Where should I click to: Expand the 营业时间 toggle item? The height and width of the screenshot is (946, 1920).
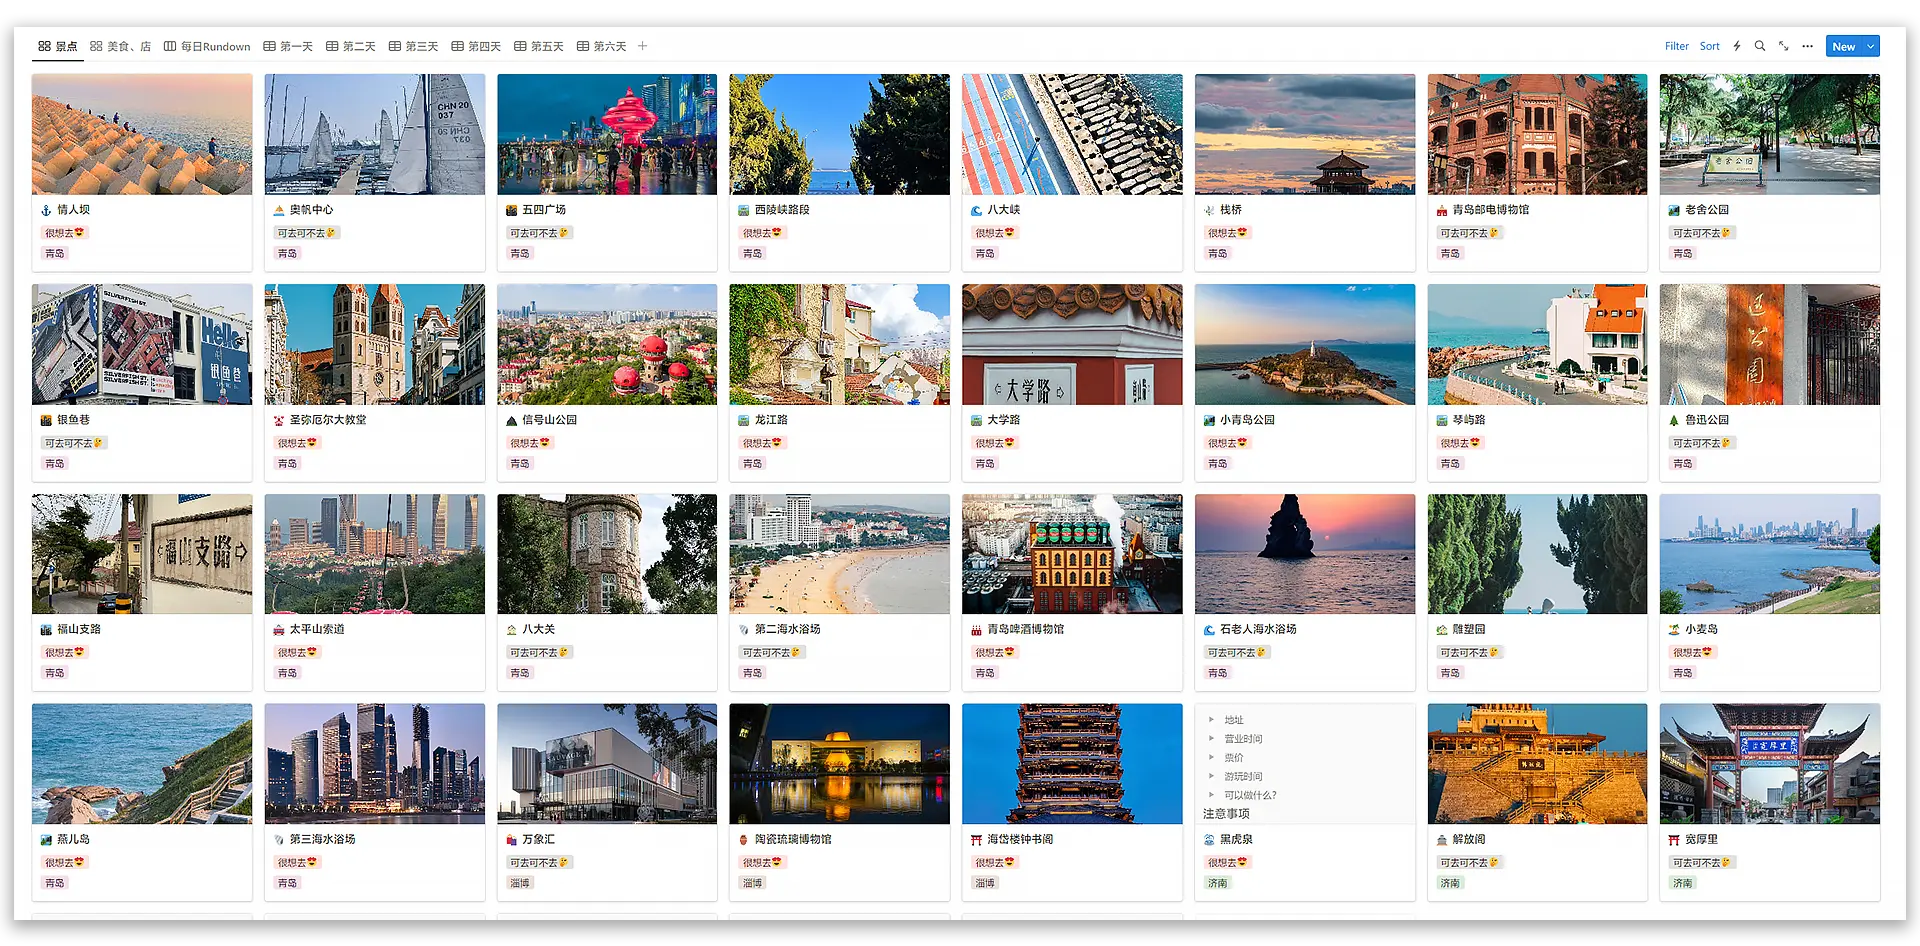(1211, 739)
